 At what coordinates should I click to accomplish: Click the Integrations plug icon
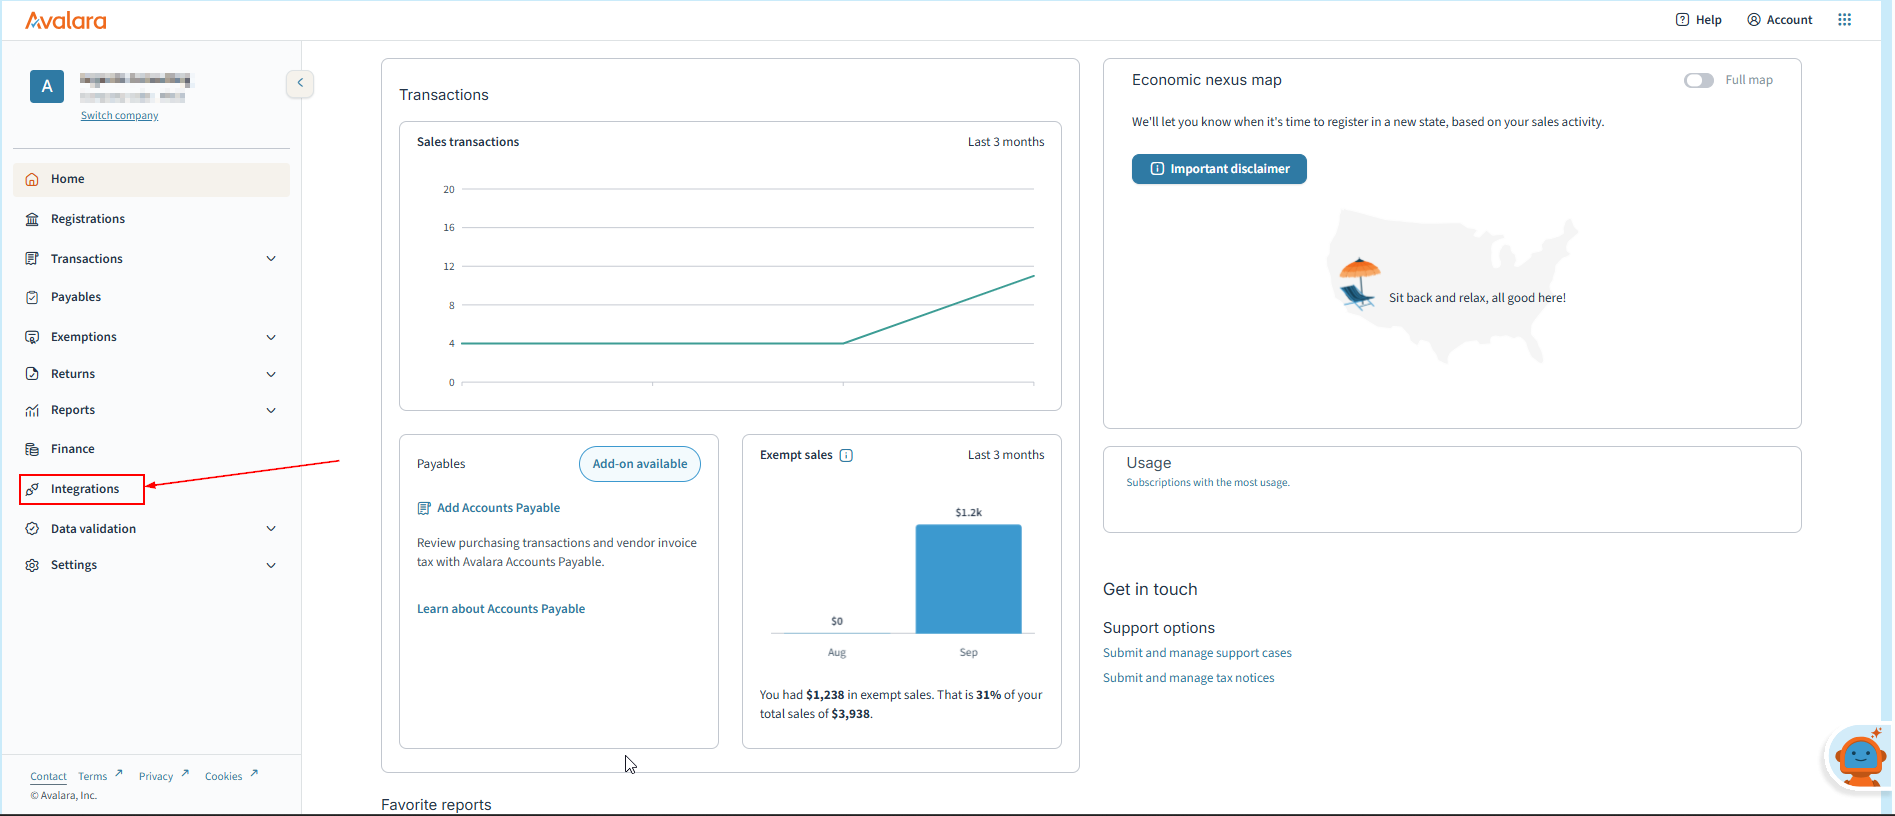(x=32, y=489)
